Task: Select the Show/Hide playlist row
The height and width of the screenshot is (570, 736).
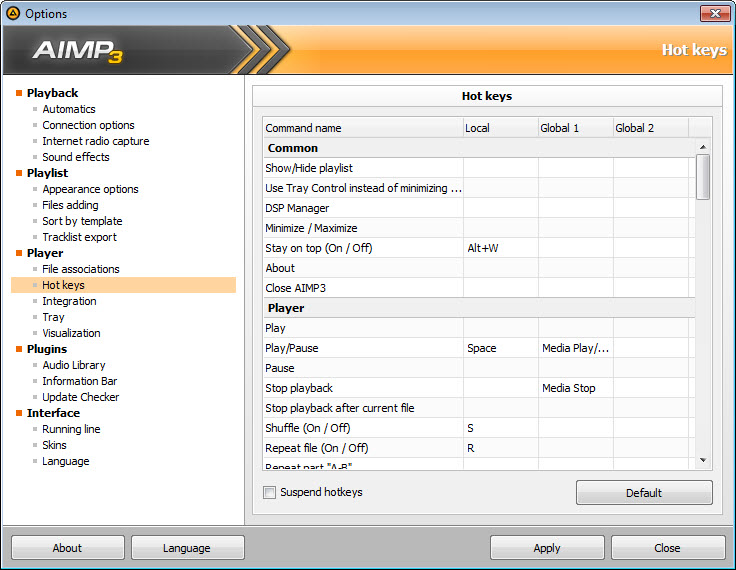Action: [x=479, y=168]
